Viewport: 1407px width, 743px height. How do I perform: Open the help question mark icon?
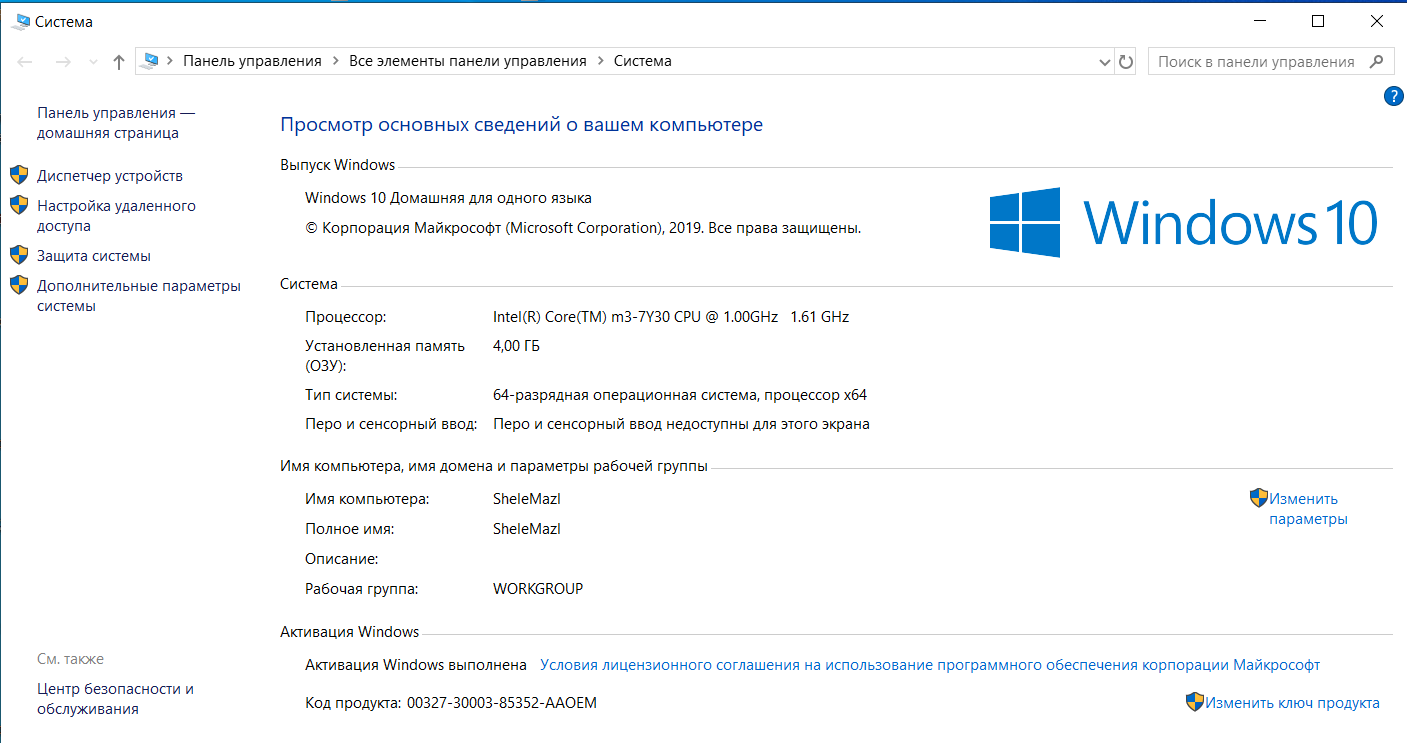[1393, 96]
